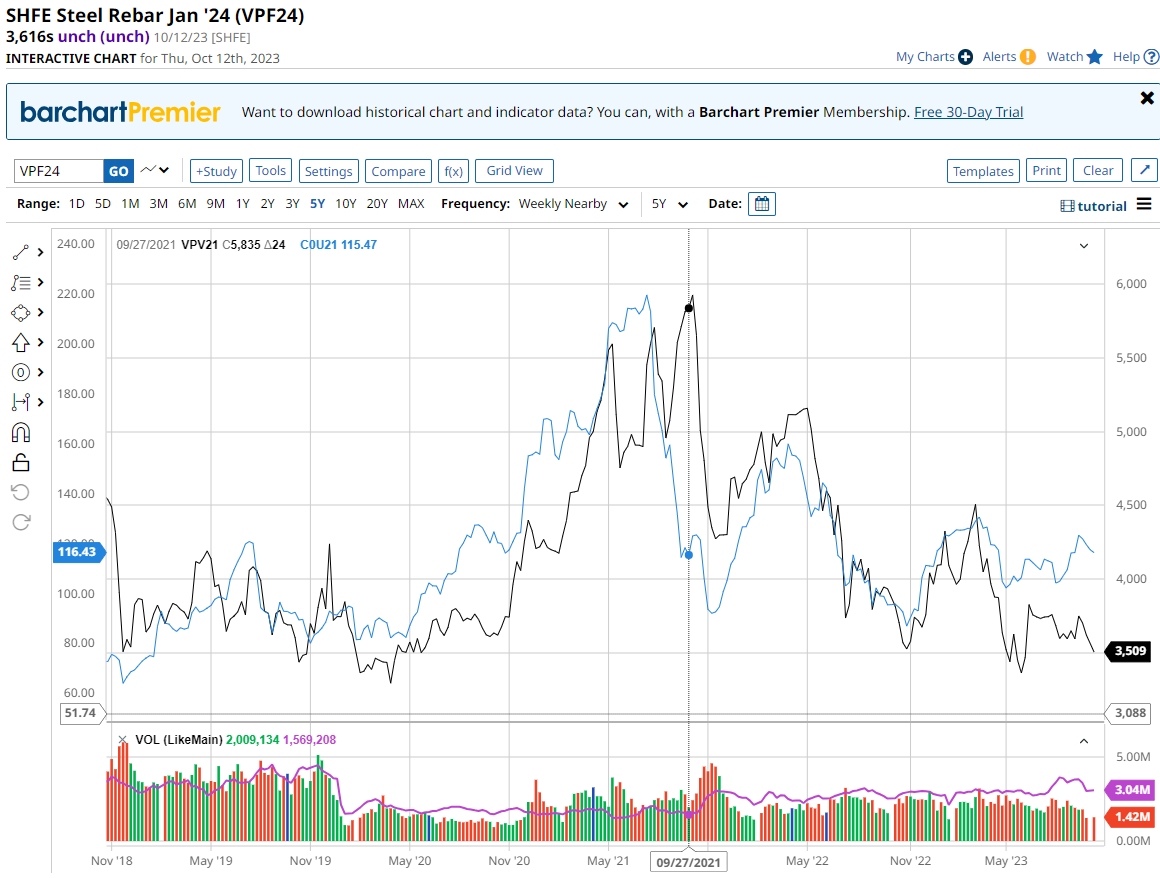Select the shapes drawing tool
1160x878 pixels.
pyautogui.click(x=21, y=313)
